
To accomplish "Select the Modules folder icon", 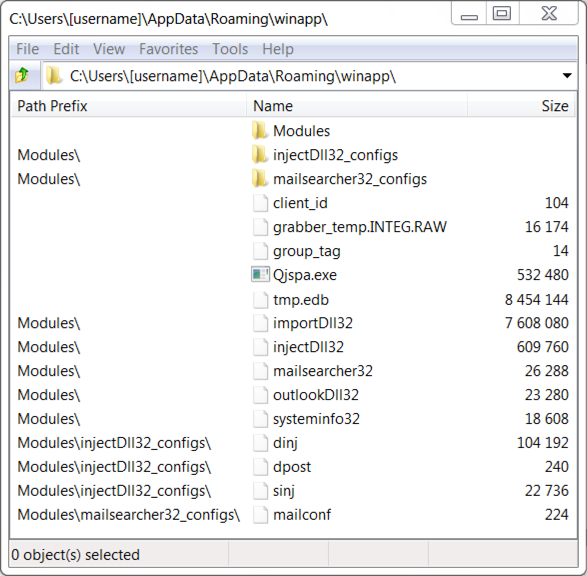I will pyautogui.click(x=259, y=131).
